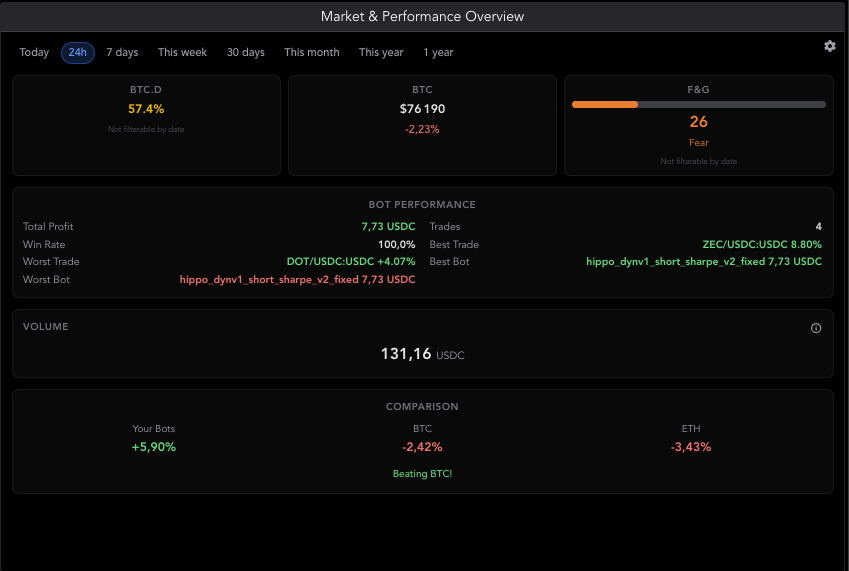Select This year range
The height and width of the screenshot is (571, 849).
(x=381, y=52)
